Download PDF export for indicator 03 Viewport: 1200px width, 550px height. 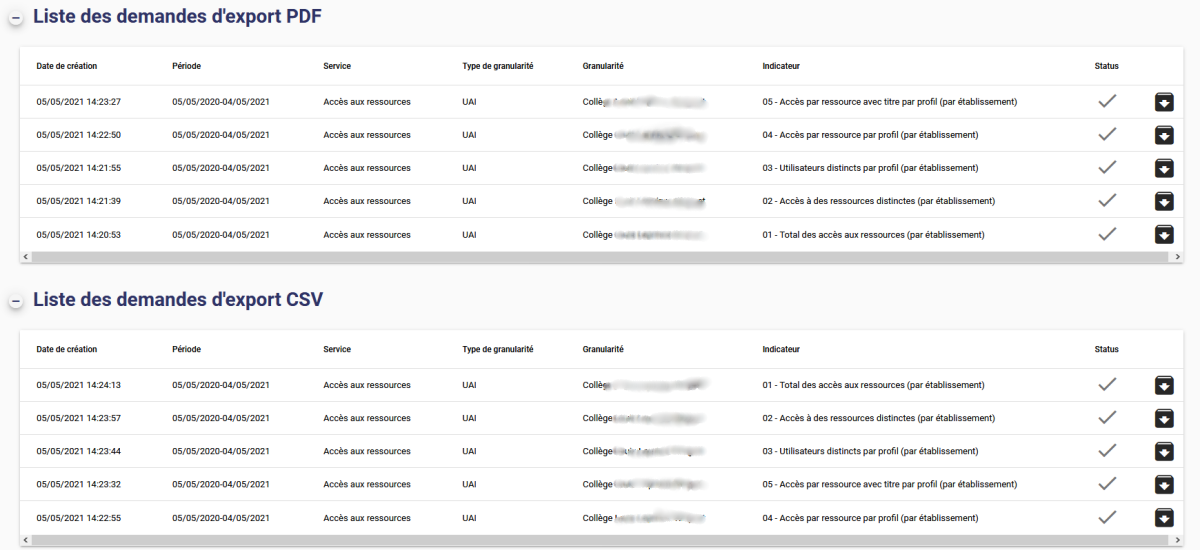click(1164, 168)
